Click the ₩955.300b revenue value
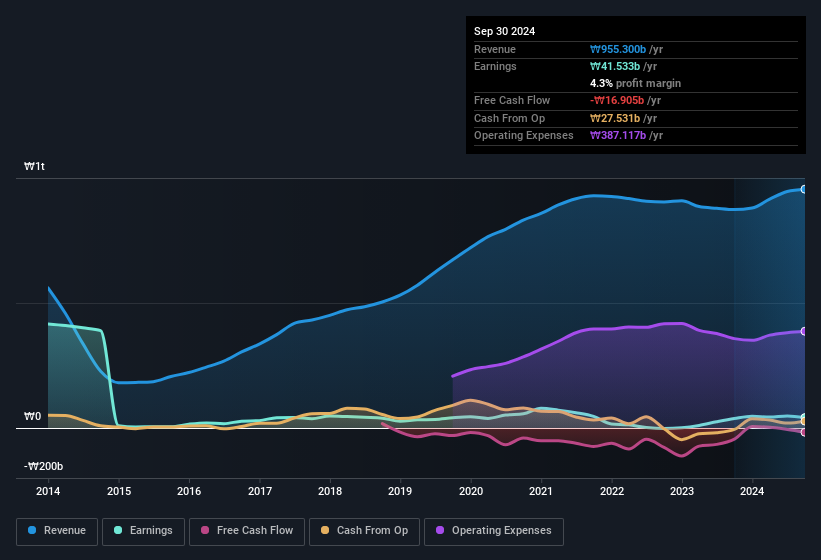This screenshot has width=821, height=560. (618, 49)
